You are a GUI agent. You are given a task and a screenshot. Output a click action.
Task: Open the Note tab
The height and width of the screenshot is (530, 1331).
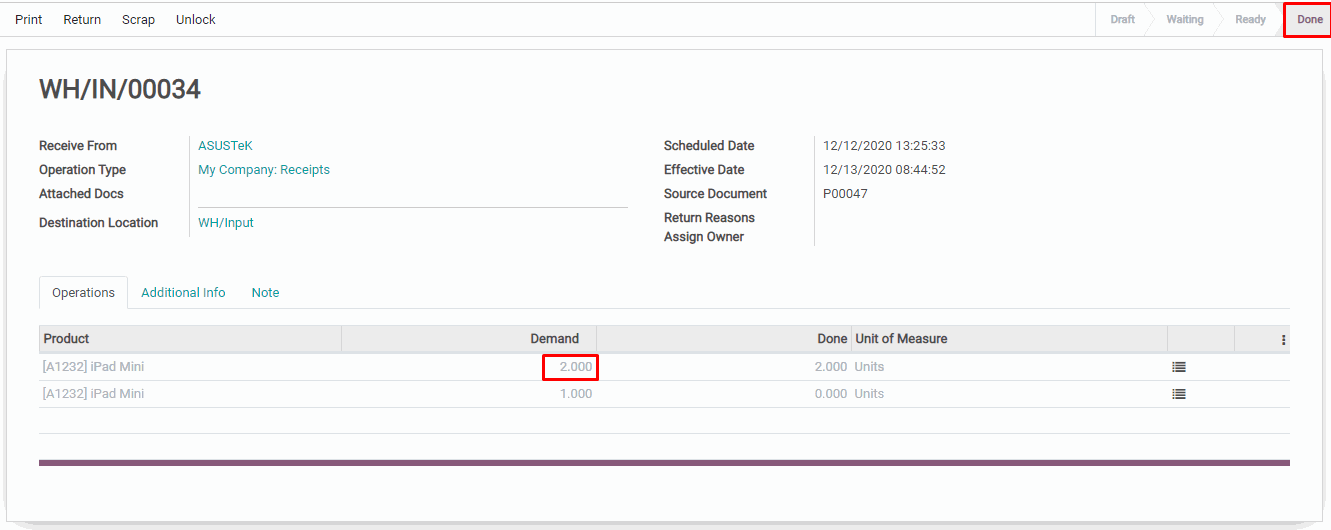point(265,293)
